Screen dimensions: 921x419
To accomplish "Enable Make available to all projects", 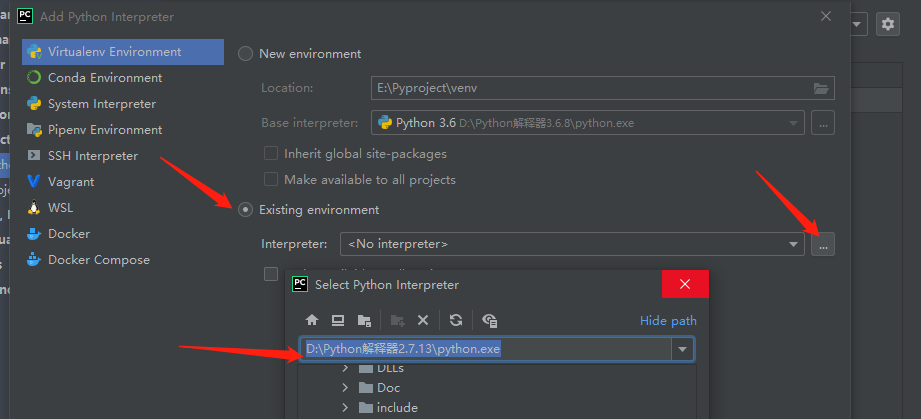I will (x=271, y=179).
